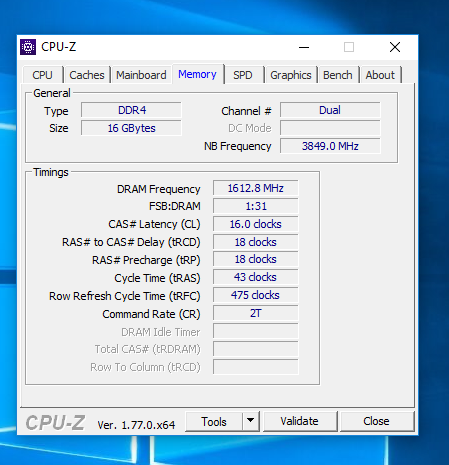
Task: Open the Bench tab
Action: click(338, 75)
